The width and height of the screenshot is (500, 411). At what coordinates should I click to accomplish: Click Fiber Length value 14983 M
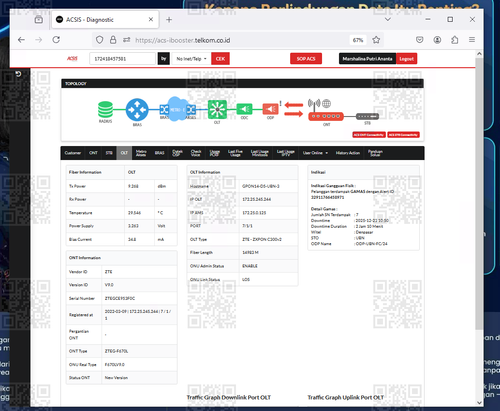point(250,253)
